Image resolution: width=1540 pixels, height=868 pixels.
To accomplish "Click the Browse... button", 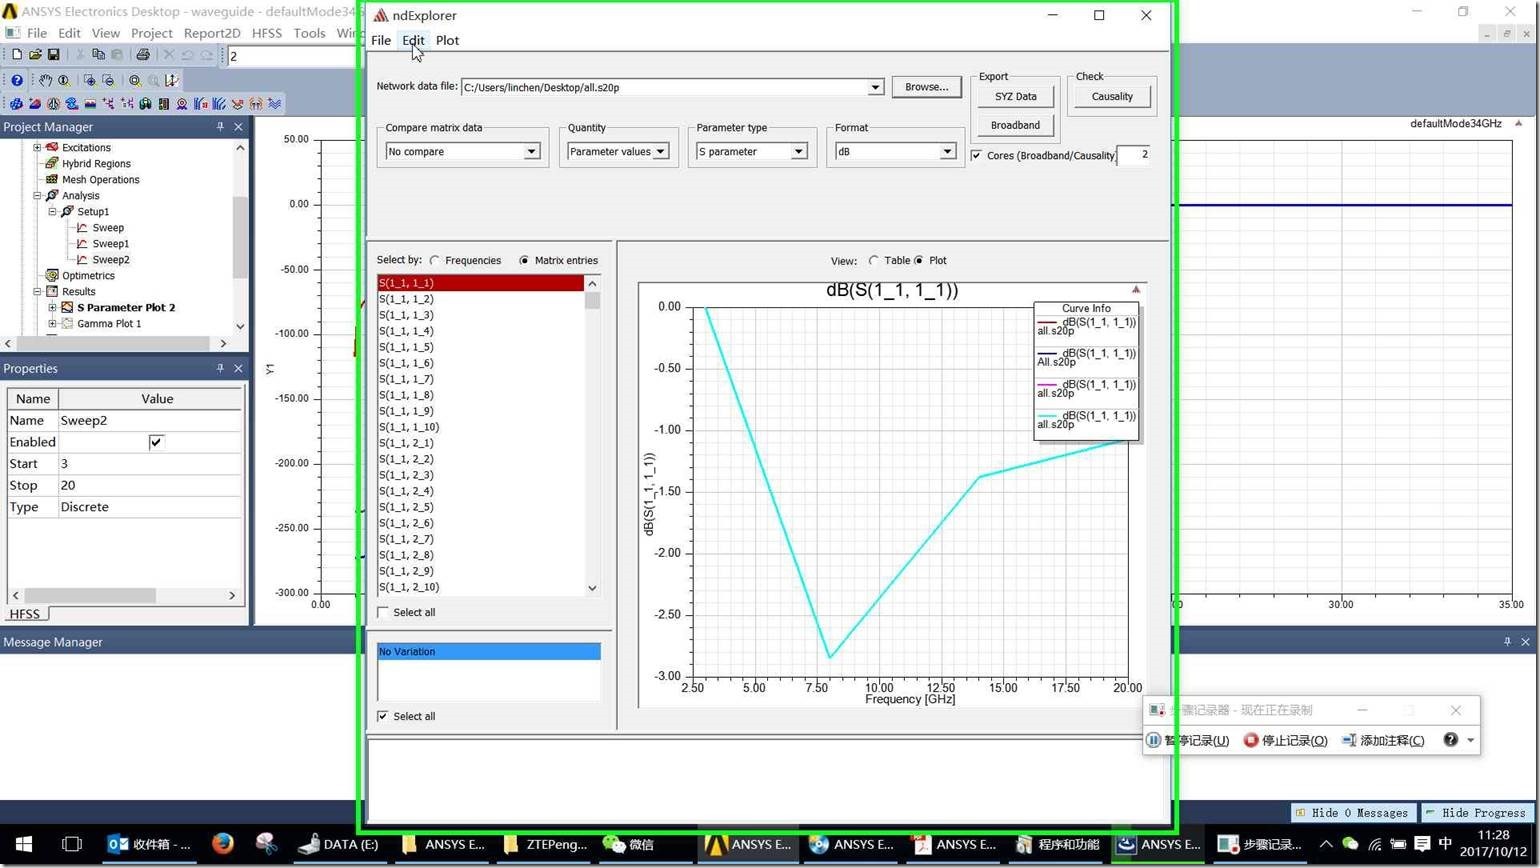I will pyautogui.click(x=926, y=87).
